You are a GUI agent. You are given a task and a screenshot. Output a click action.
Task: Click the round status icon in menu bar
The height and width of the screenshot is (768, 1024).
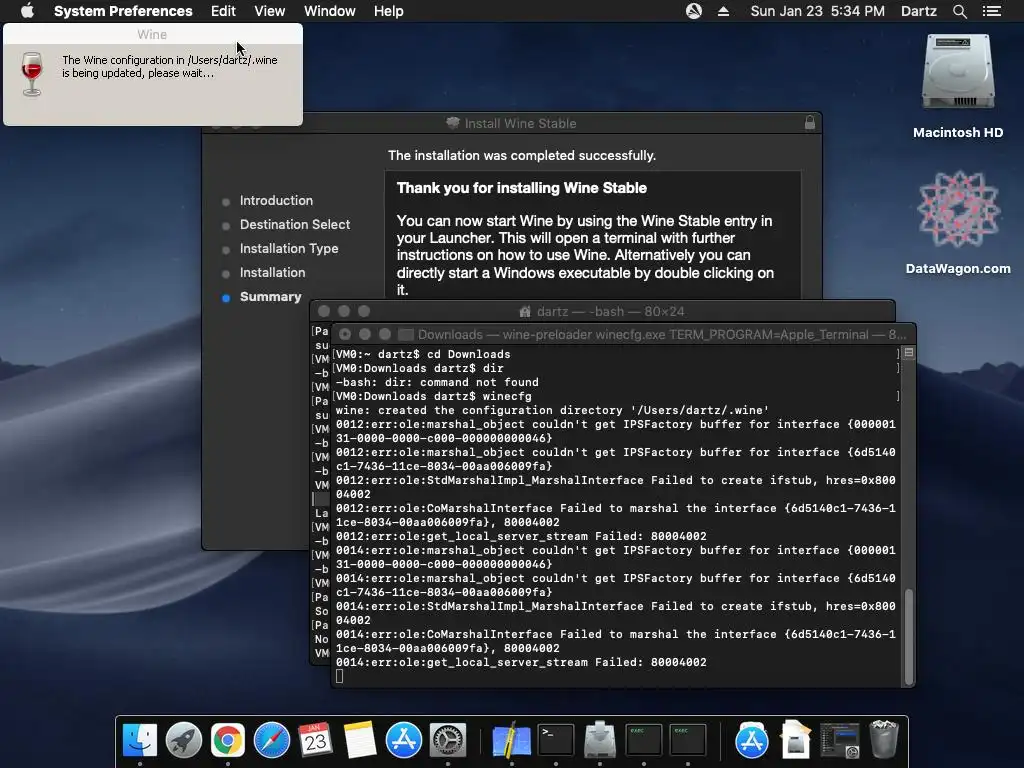point(694,11)
